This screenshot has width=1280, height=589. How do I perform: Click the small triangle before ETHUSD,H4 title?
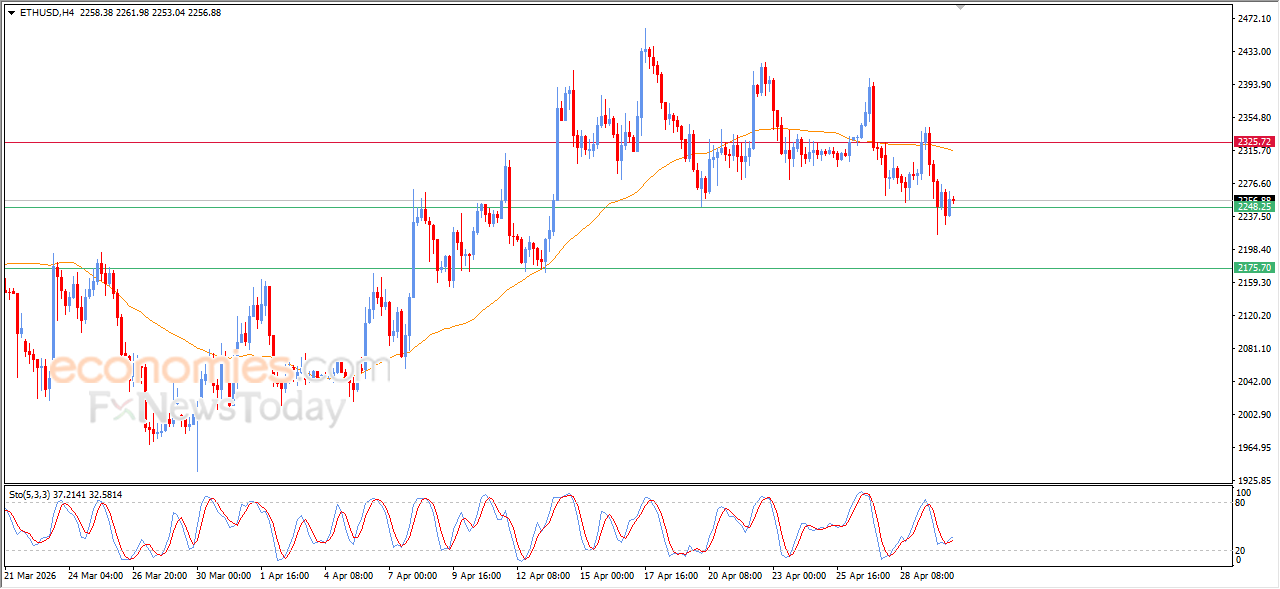coord(11,12)
